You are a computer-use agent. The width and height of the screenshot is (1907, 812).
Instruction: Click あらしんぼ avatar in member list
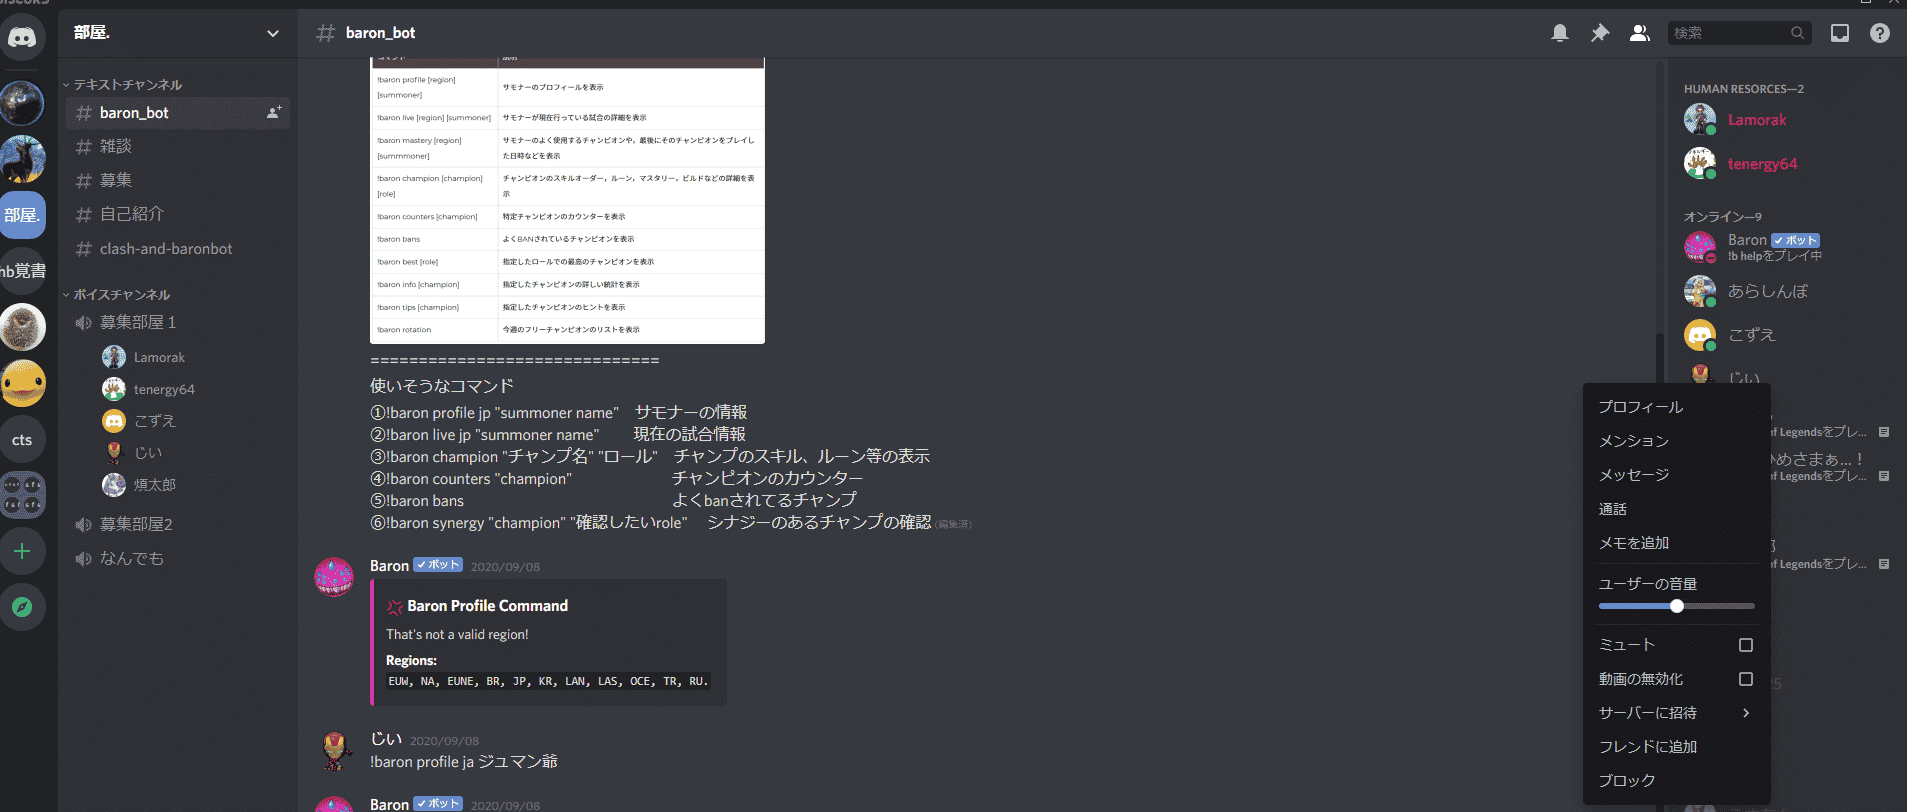[x=1700, y=291]
